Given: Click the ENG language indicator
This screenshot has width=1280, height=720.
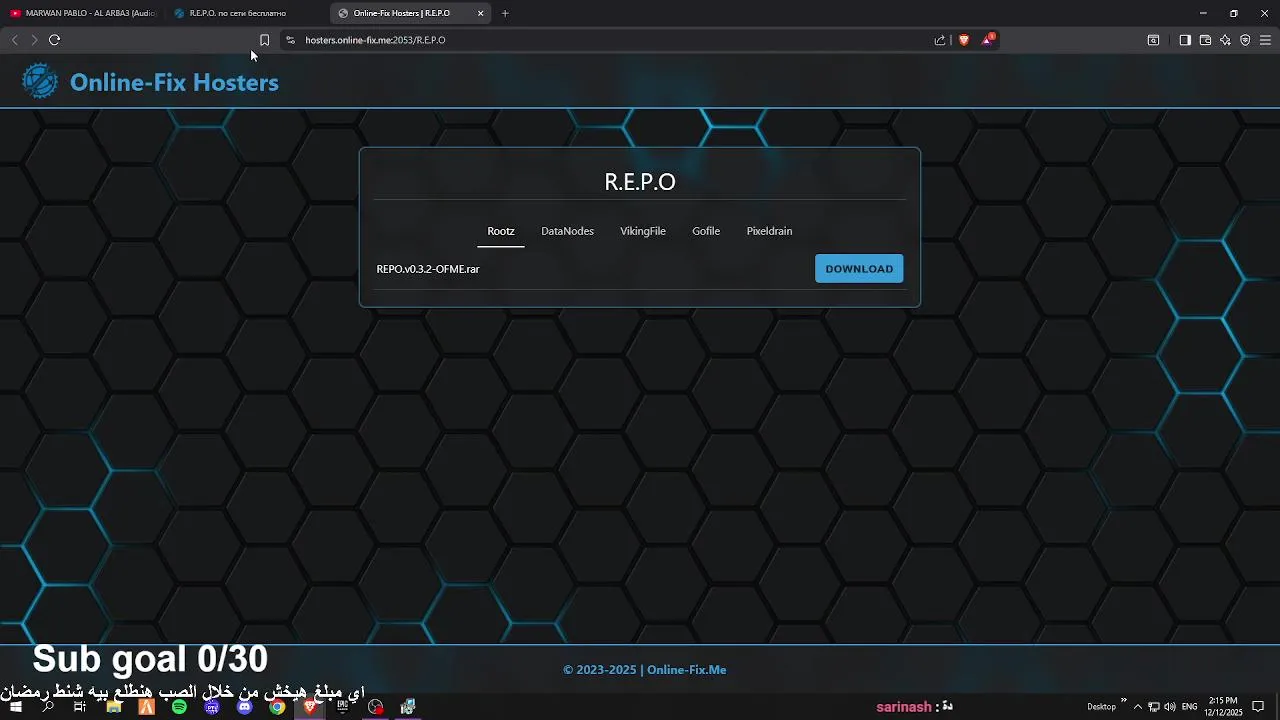Looking at the screenshot, I should point(1189,706).
